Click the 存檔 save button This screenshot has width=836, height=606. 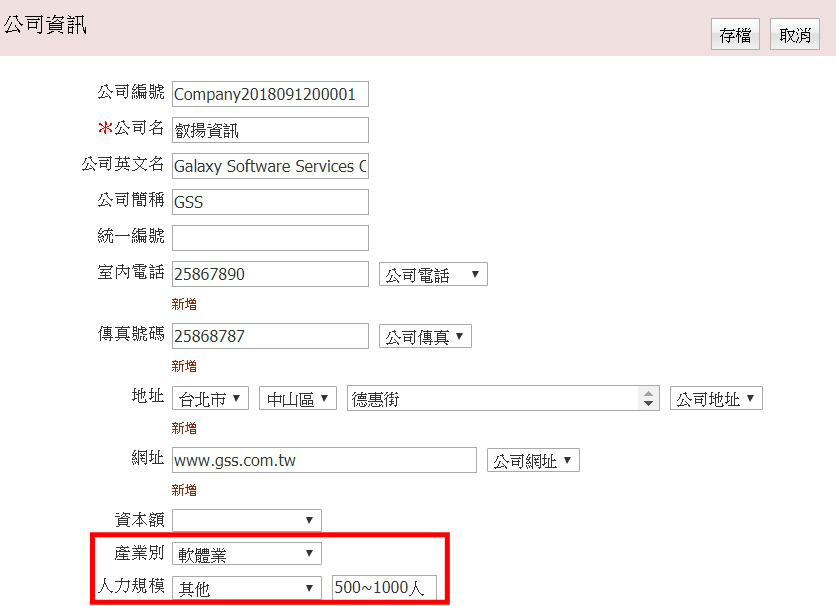(735, 34)
